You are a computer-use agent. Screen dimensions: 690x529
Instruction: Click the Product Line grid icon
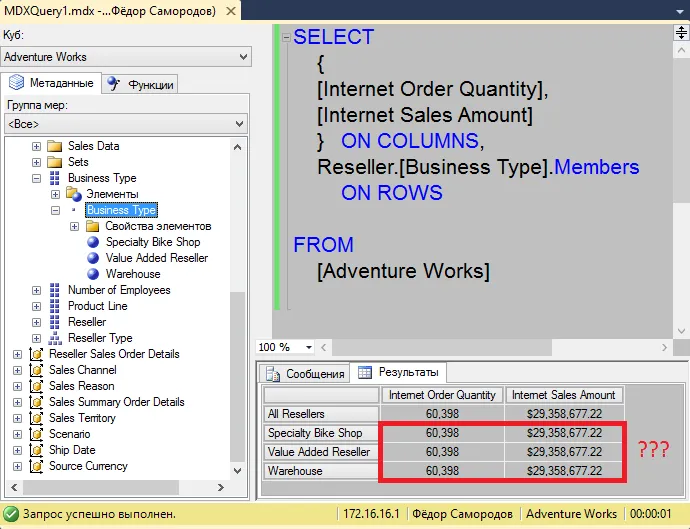pyautogui.click(x=55, y=306)
